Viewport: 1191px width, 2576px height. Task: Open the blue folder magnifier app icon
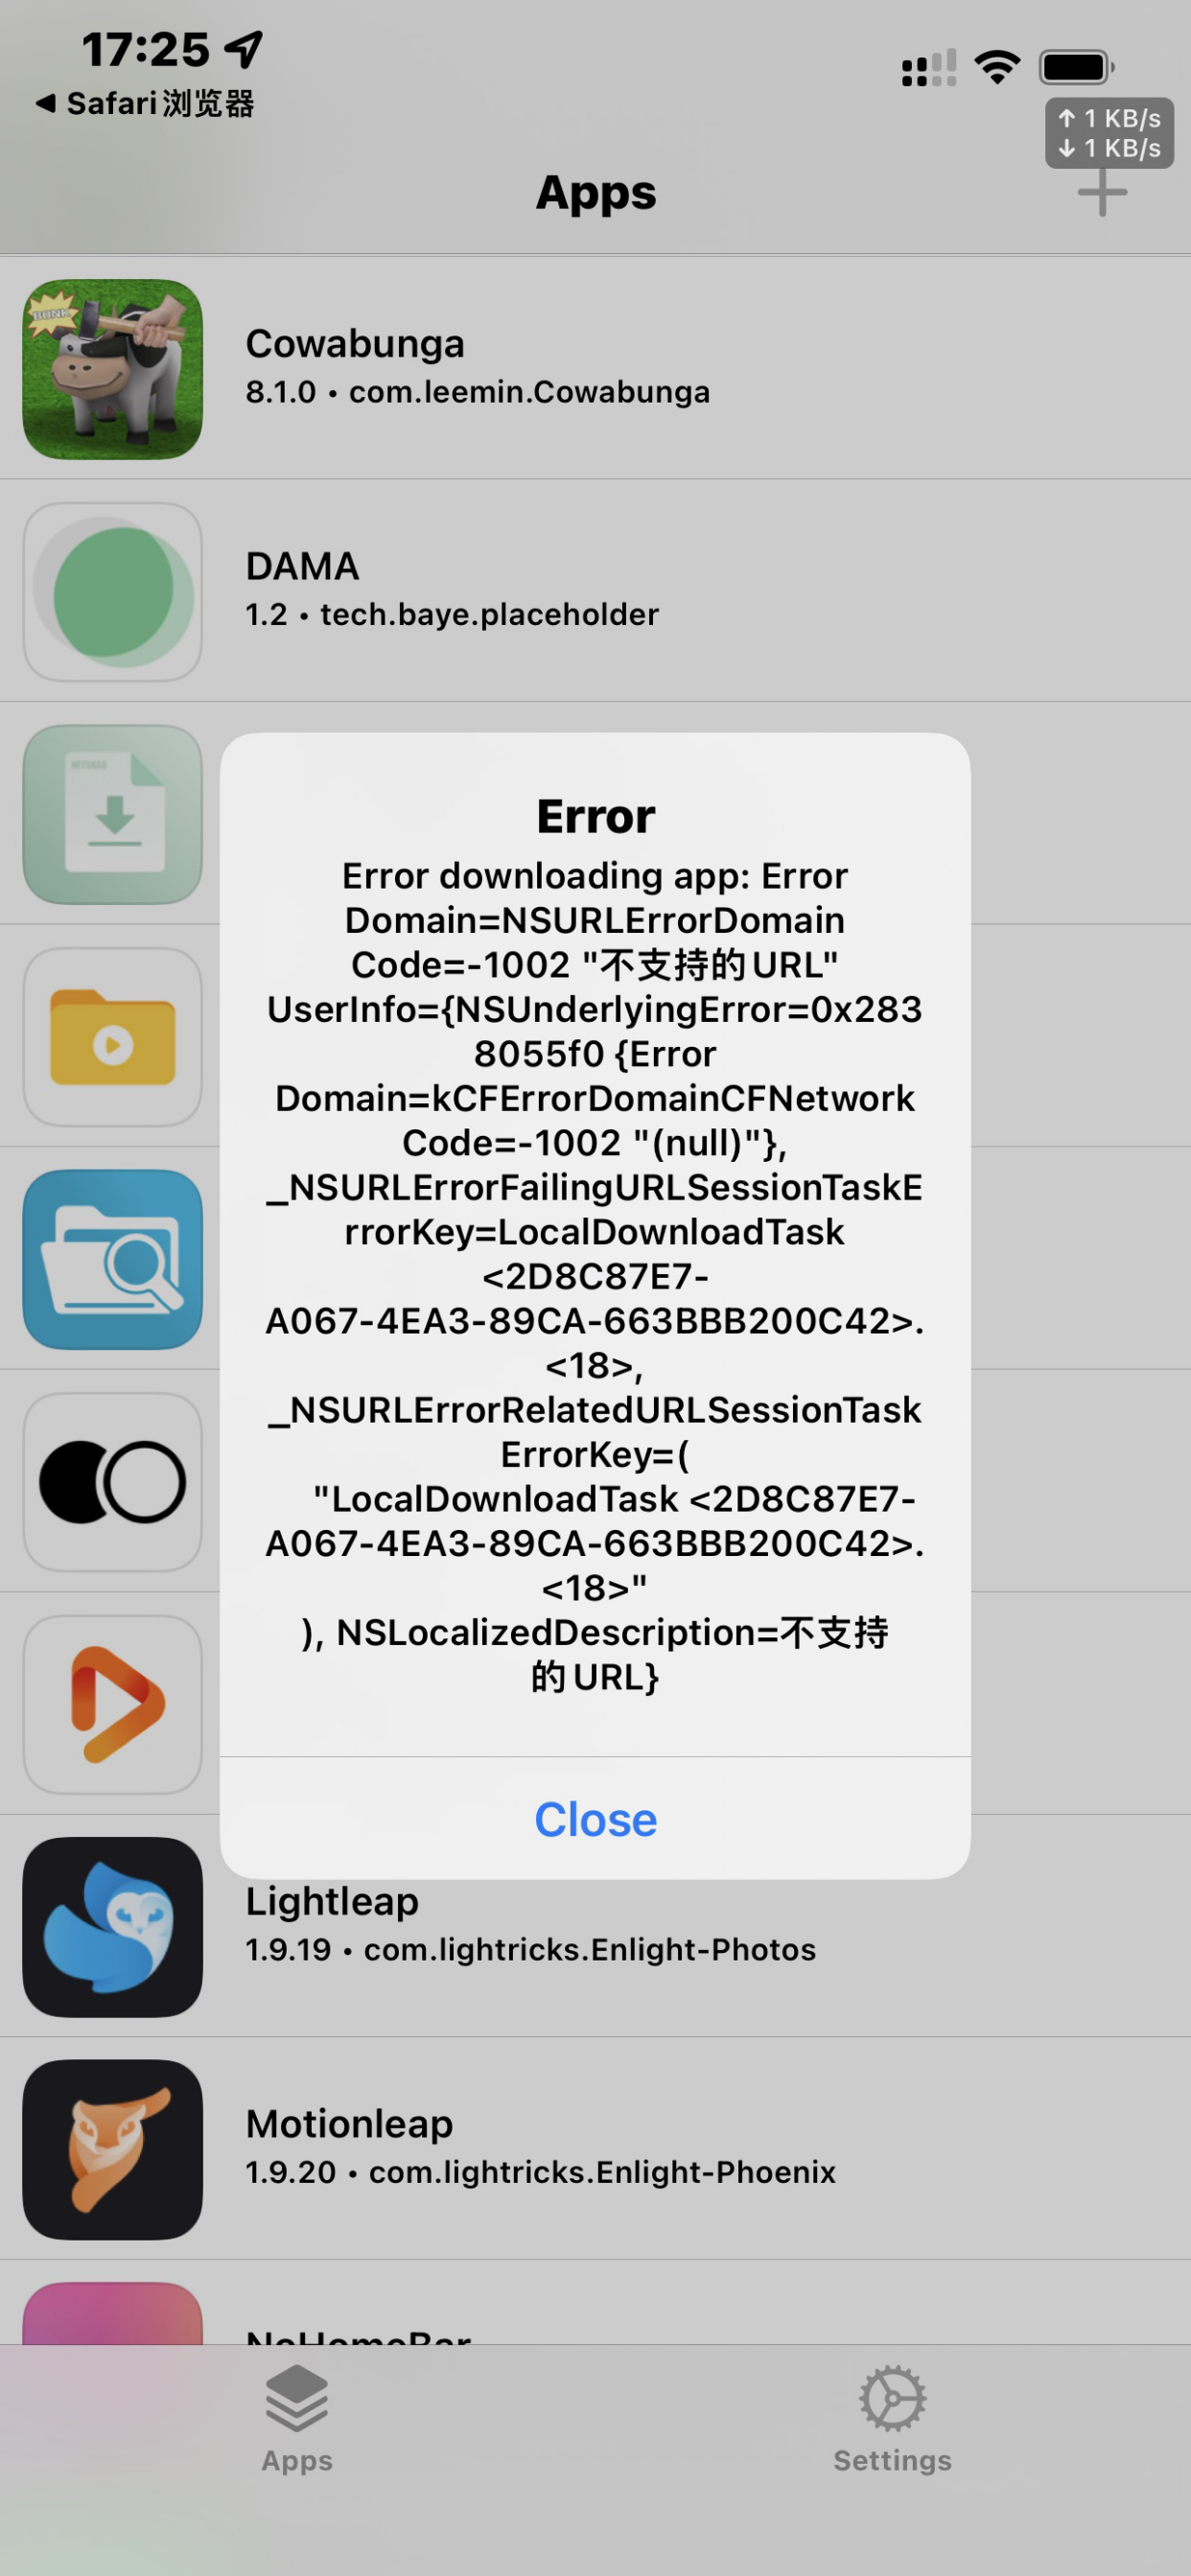(x=113, y=1260)
